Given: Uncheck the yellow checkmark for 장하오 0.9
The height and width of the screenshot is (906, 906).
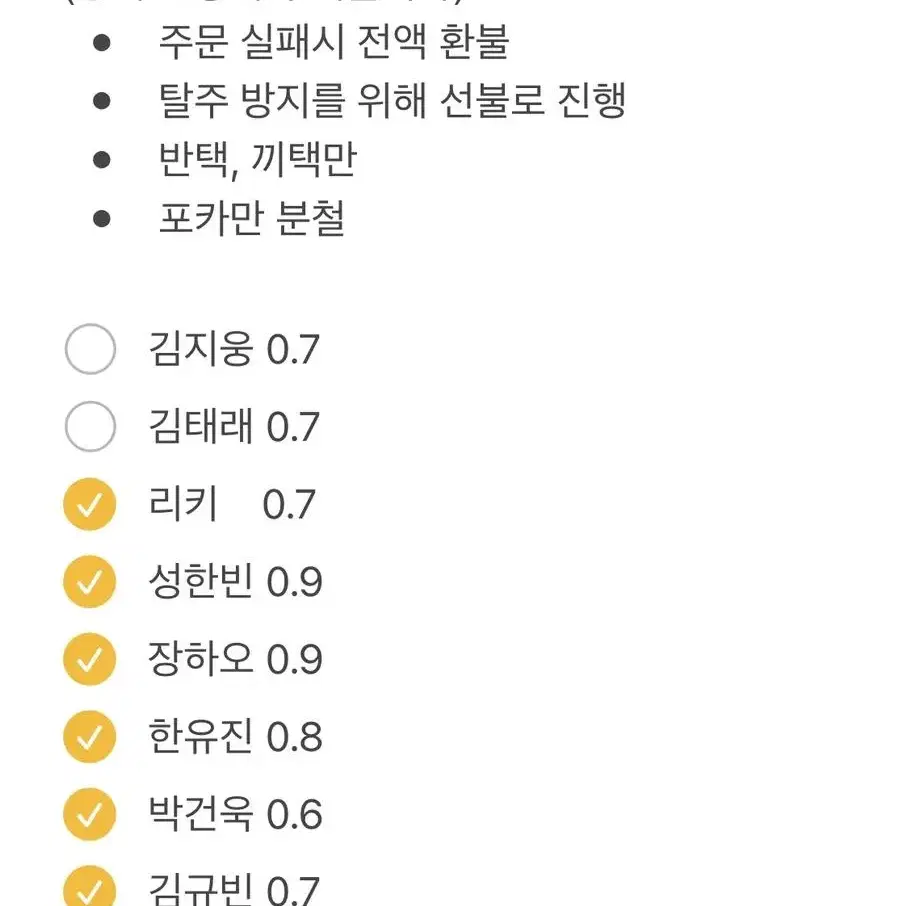Looking at the screenshot, I should [90, 659].
